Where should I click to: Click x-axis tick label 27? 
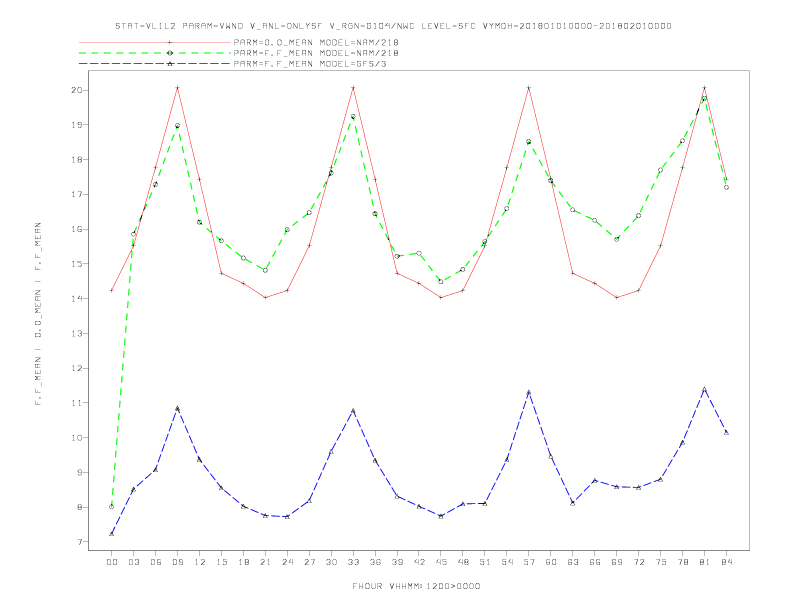pos(309,562)
